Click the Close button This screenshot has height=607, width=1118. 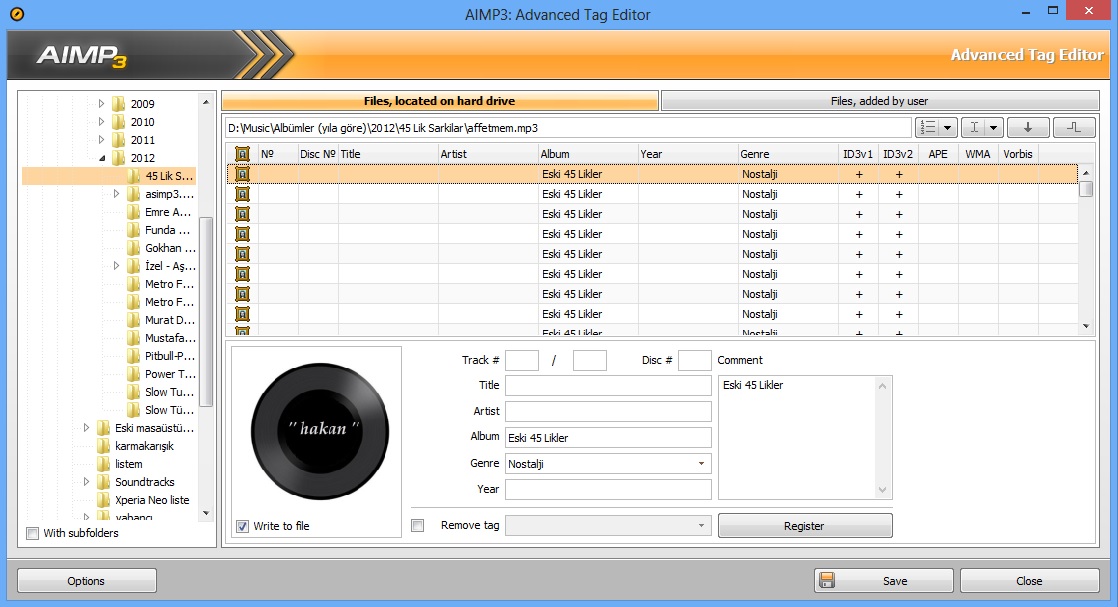coord(1029,581)
